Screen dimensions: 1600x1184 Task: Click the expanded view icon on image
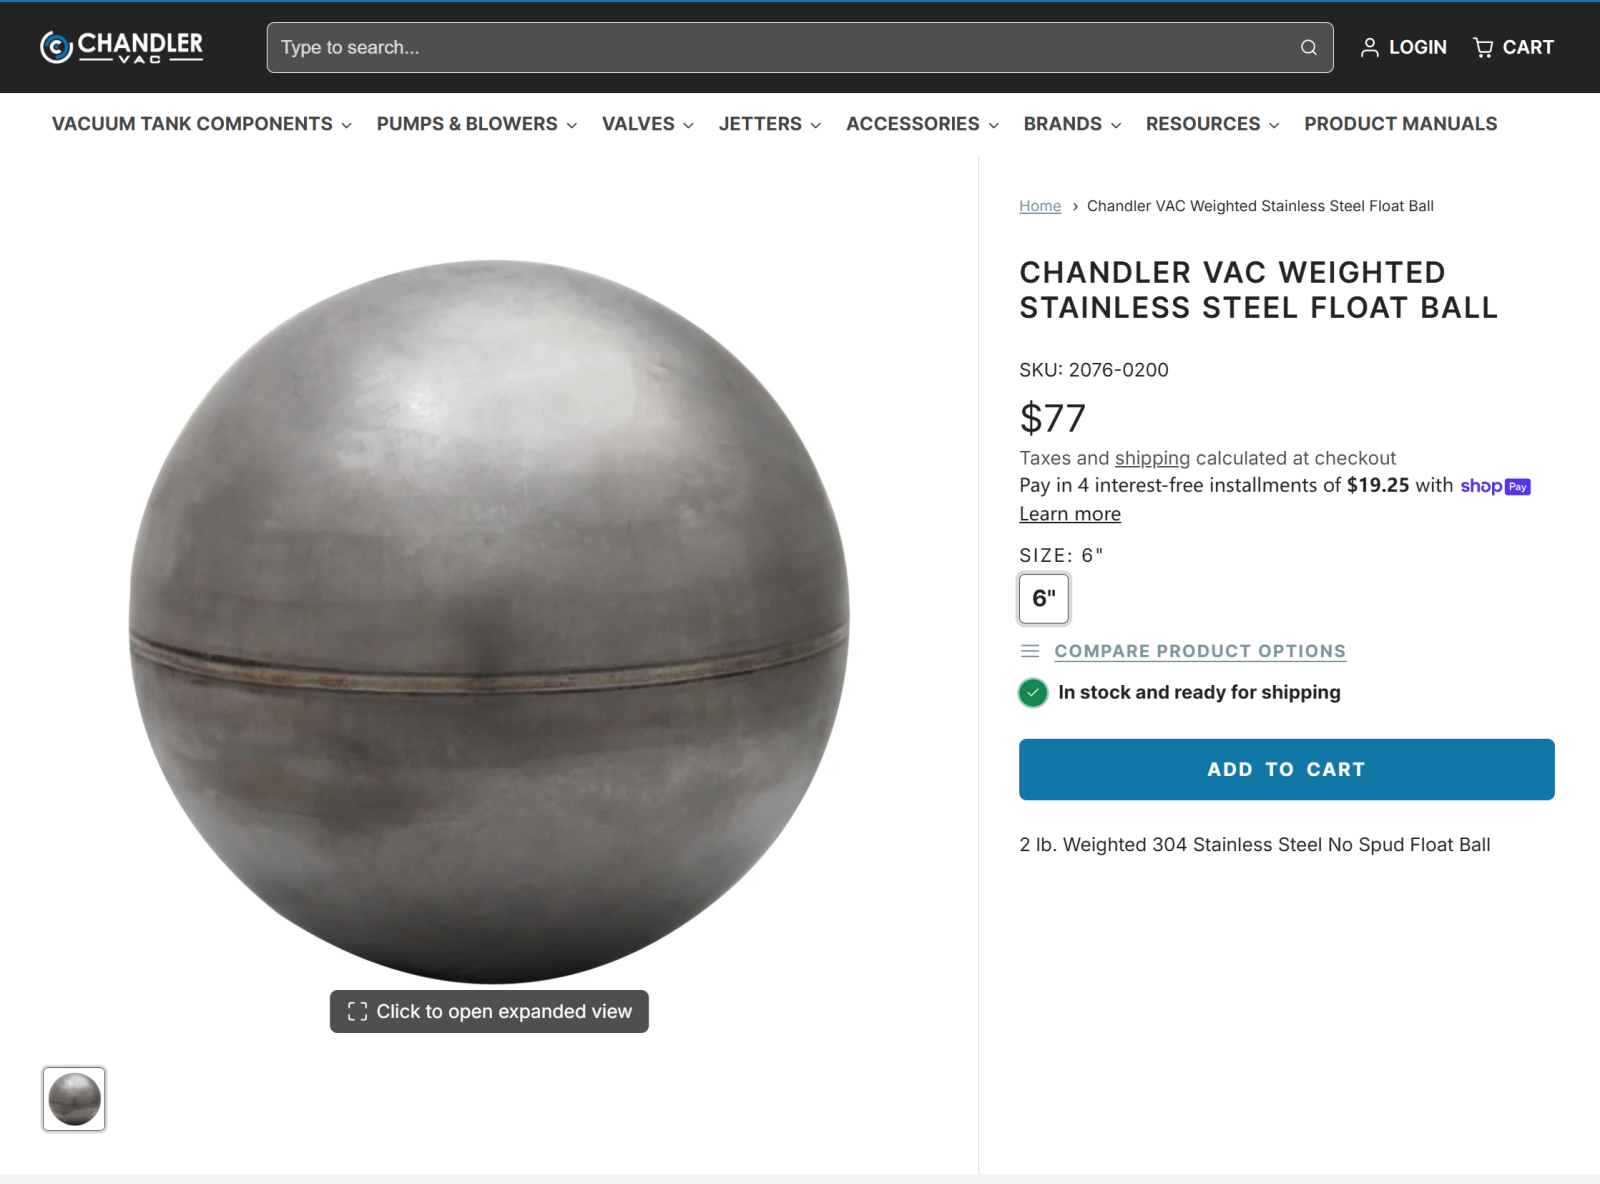pos(357,1011)
